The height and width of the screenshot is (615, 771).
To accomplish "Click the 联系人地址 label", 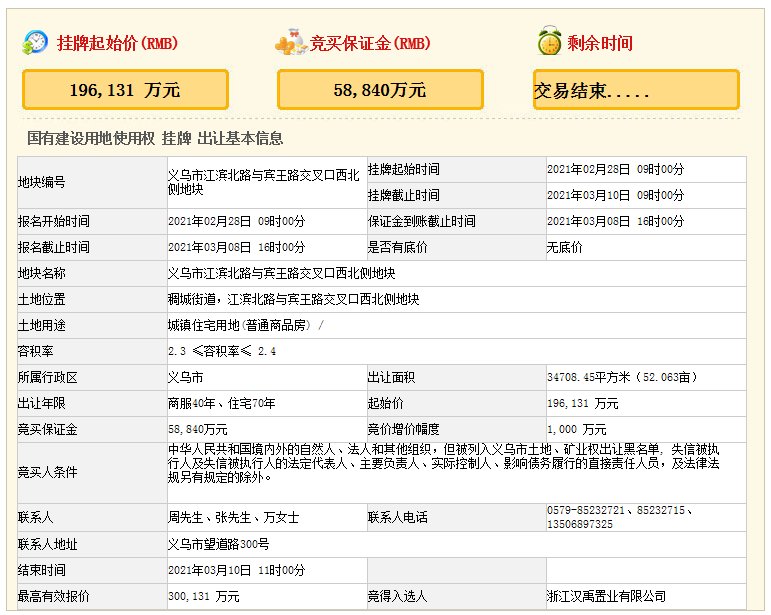I will pyautogui.click(x=48, y=544).
